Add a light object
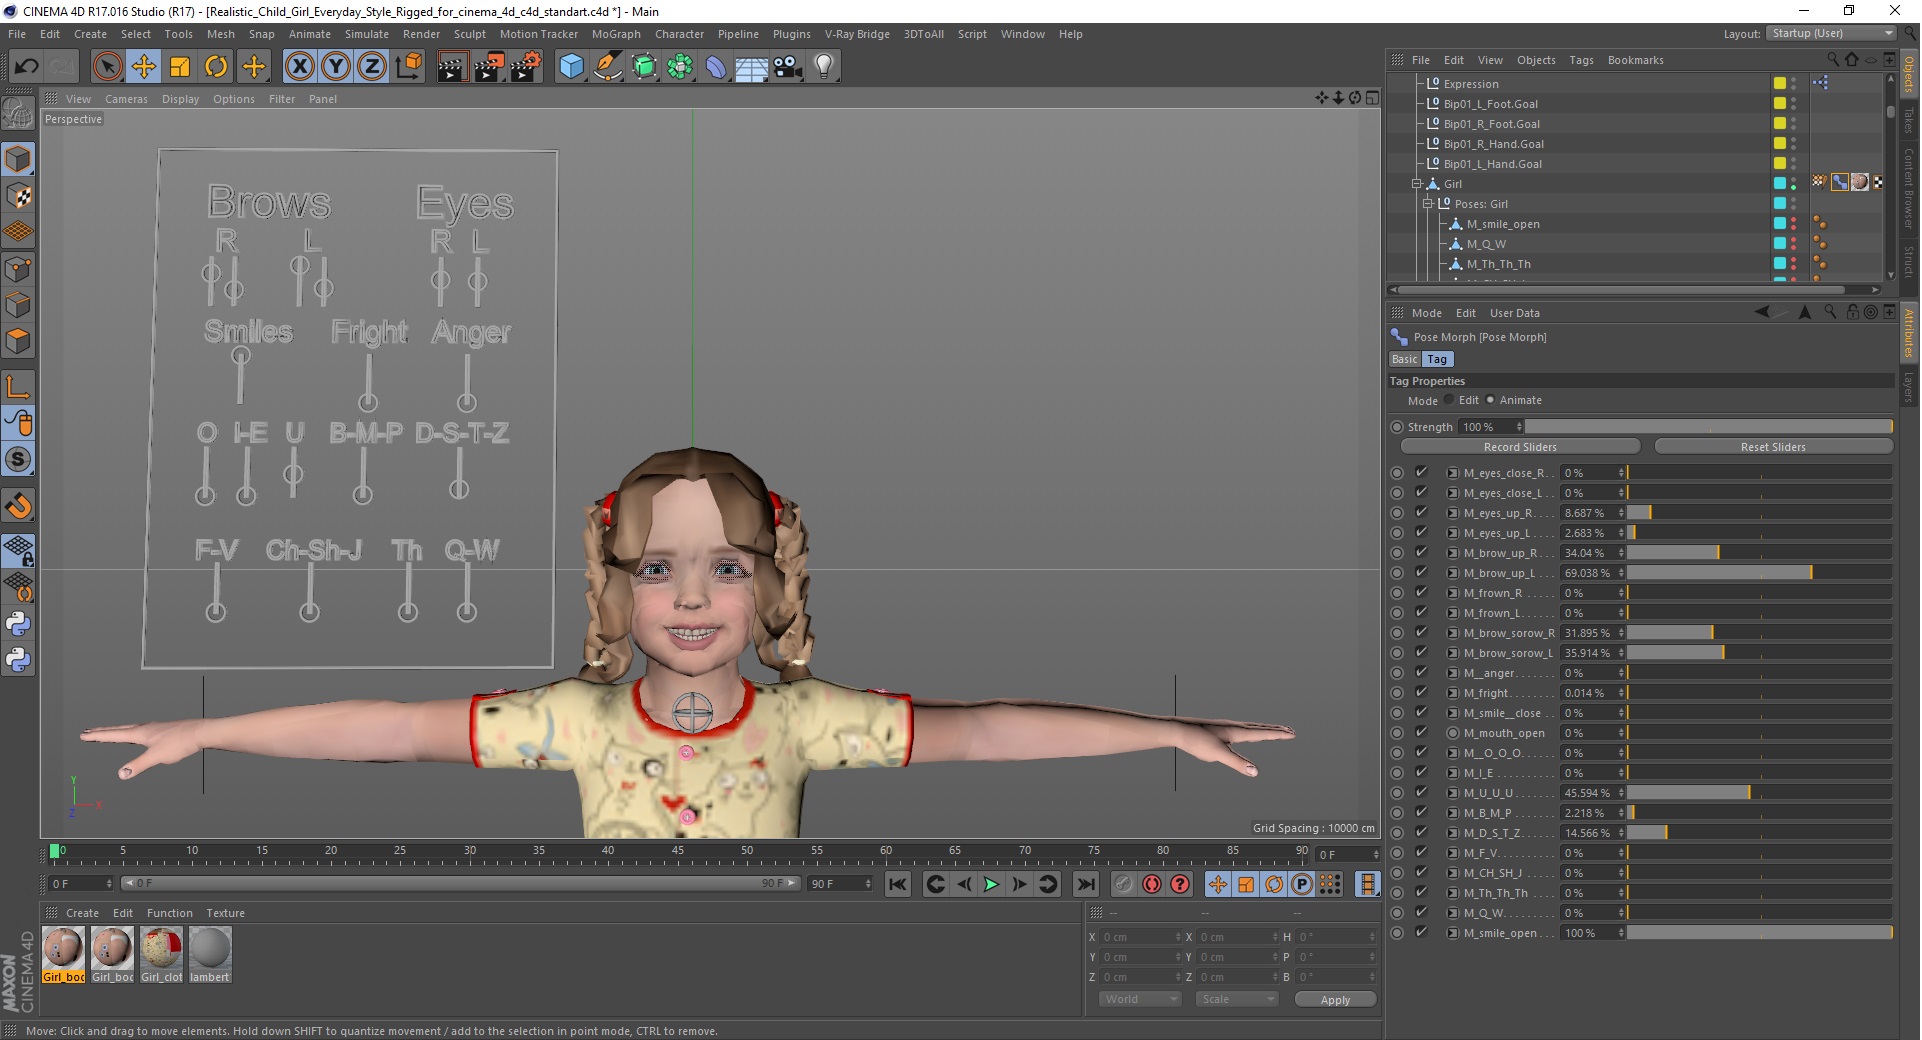This screenshot has width=1922, height=1040. [824, 67]
